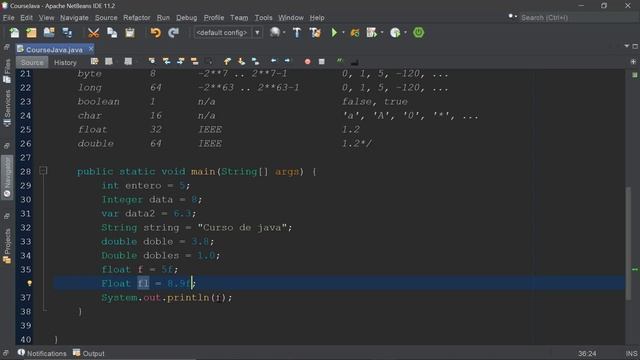Expand the editor tab list dropdown arrow
Image resolution: width=640 pixels, height=360 pixels.
[627, 46]
